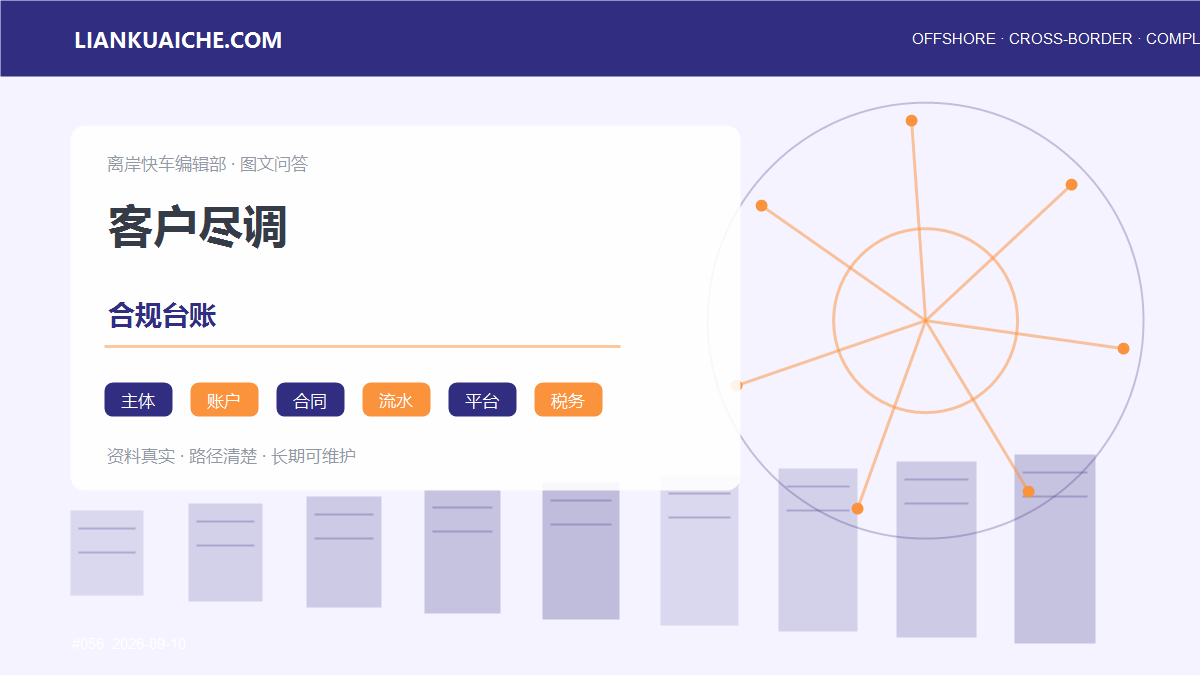
Task: Open the OFFSHORE · CROSS-BORDER header text
Action: pyautogui.click(x=1022, y=39)
